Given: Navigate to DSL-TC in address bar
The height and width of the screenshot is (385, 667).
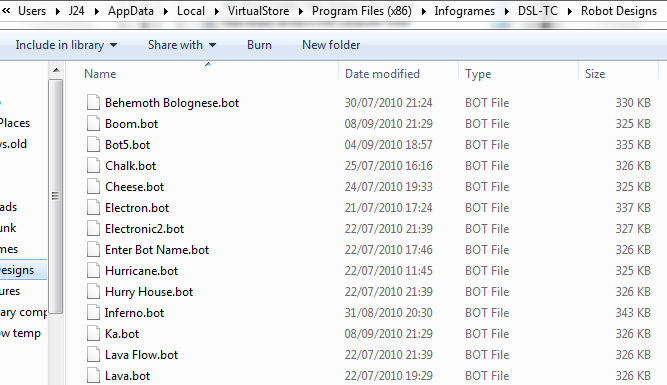Looking at the screenshot, I should [x=538, y=11].
